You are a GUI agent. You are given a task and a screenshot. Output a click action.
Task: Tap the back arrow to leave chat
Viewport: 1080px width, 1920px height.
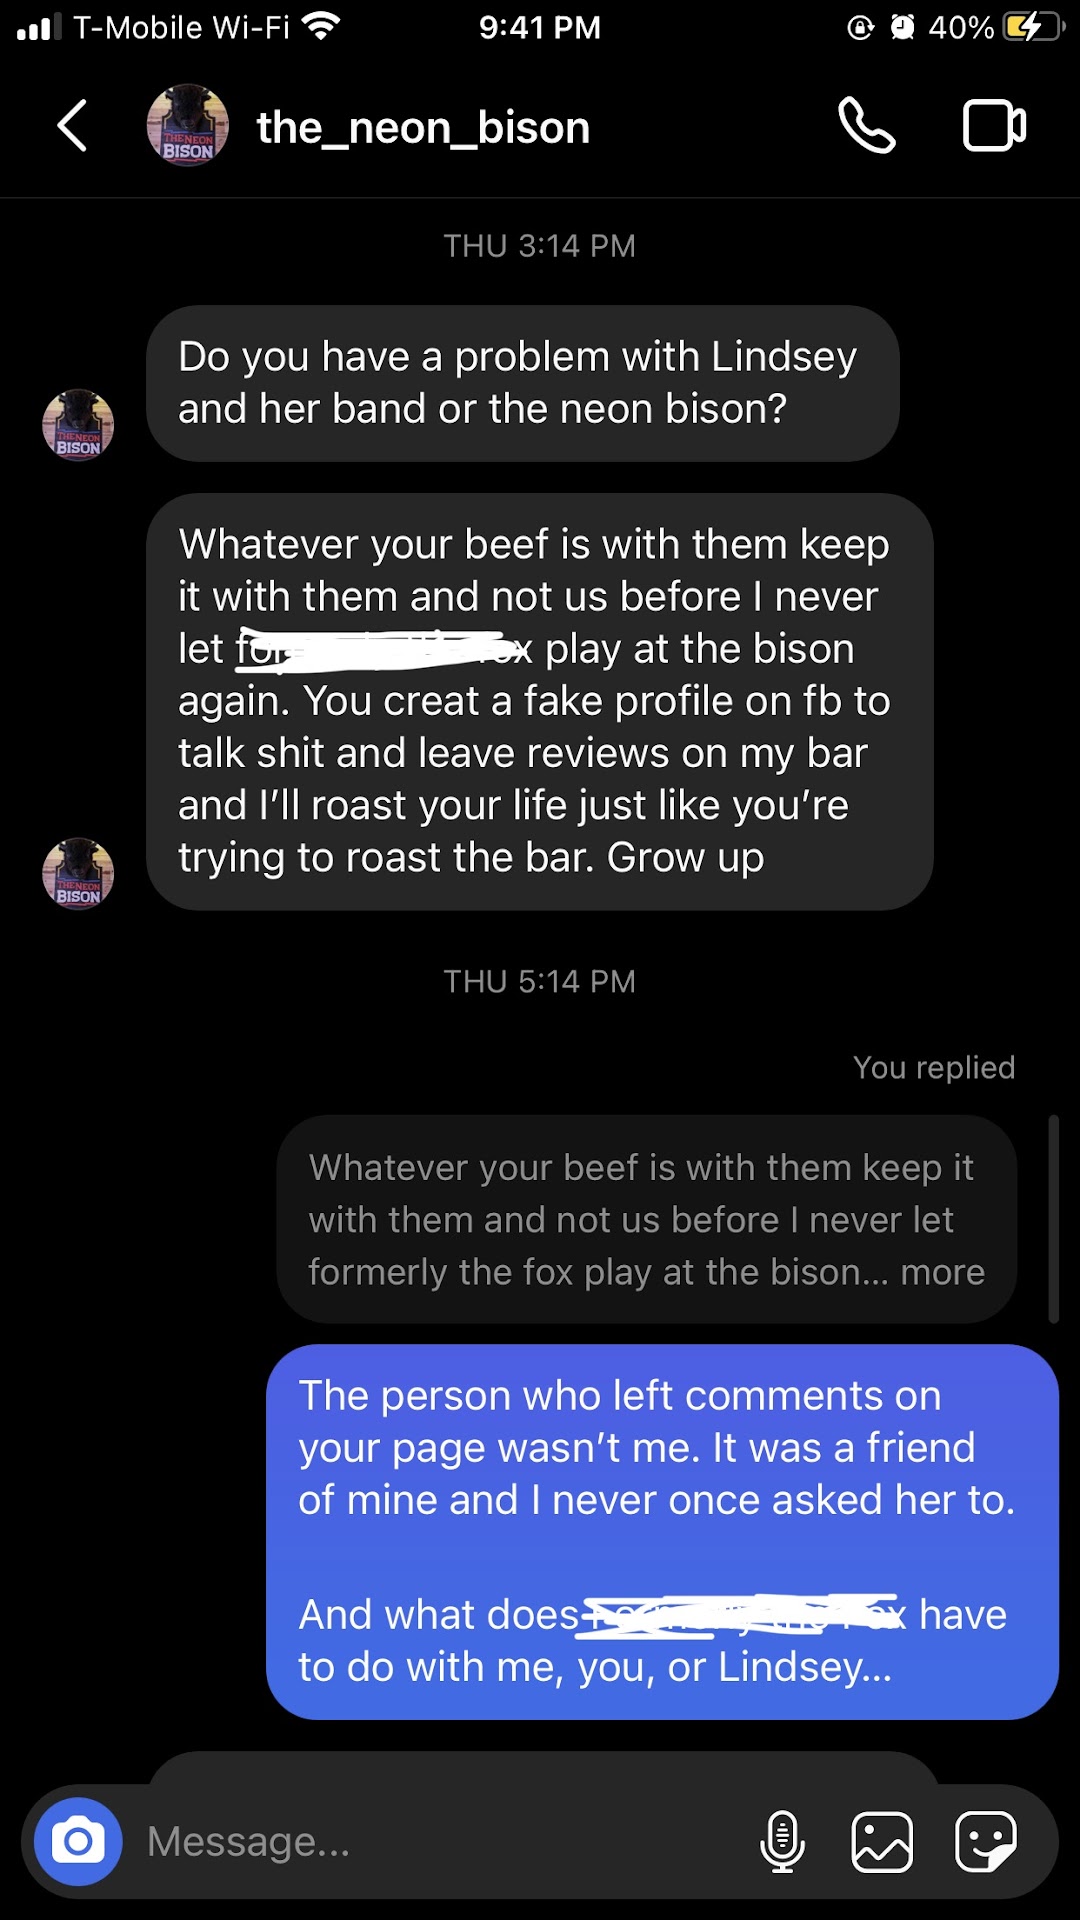[72, 126]
